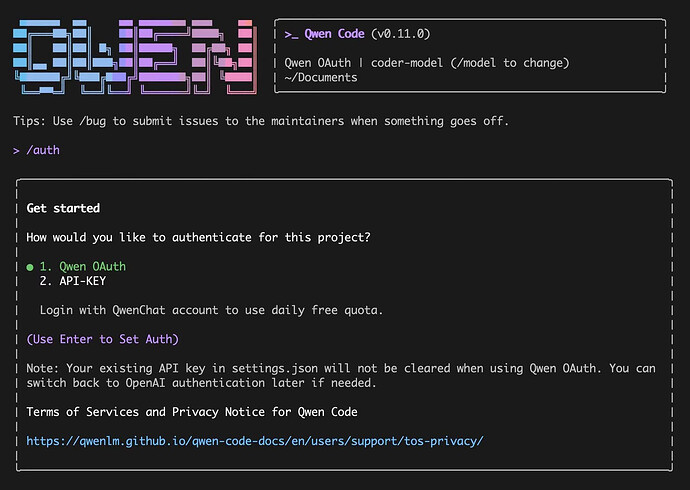Click the > prompt symbol before /auth
Viewport: 690px width, 490px height.
pyautogui.click(x=17, y=150)
